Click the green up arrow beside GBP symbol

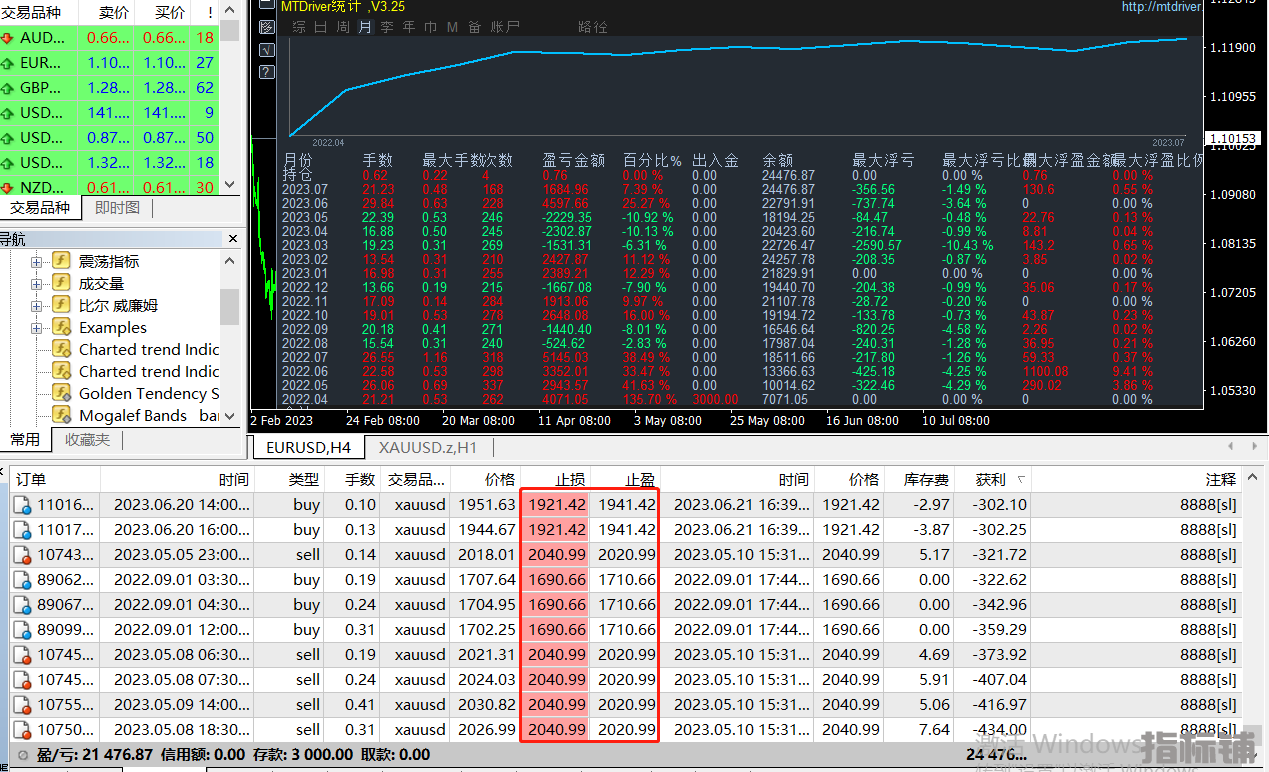pos(8,88)
